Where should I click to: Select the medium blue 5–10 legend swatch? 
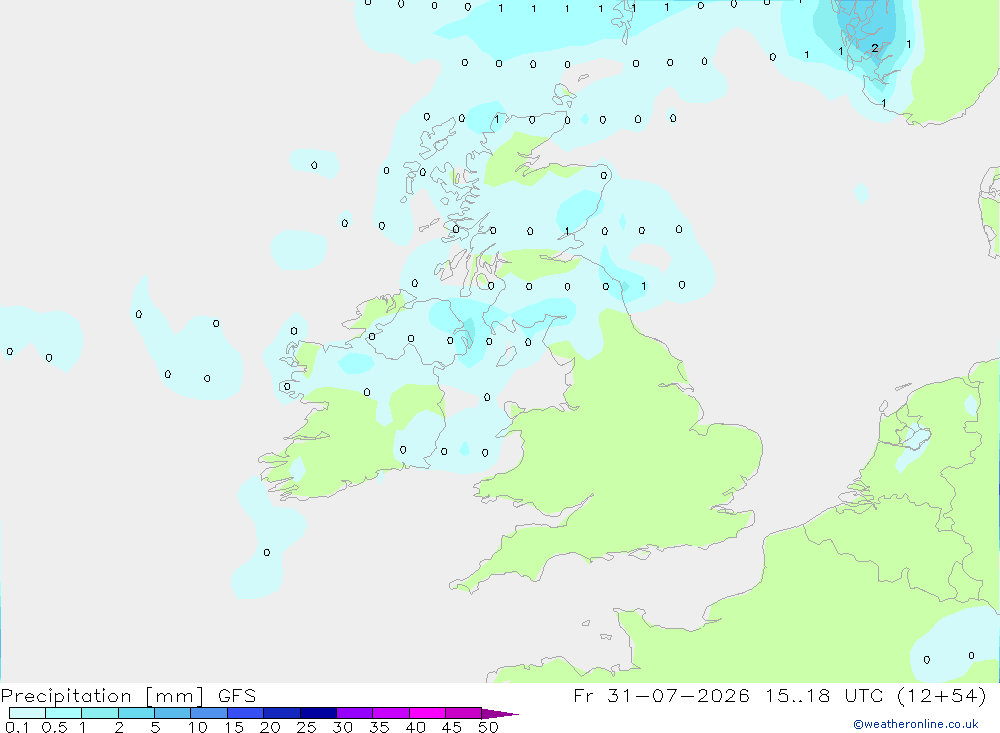[173, 713]
